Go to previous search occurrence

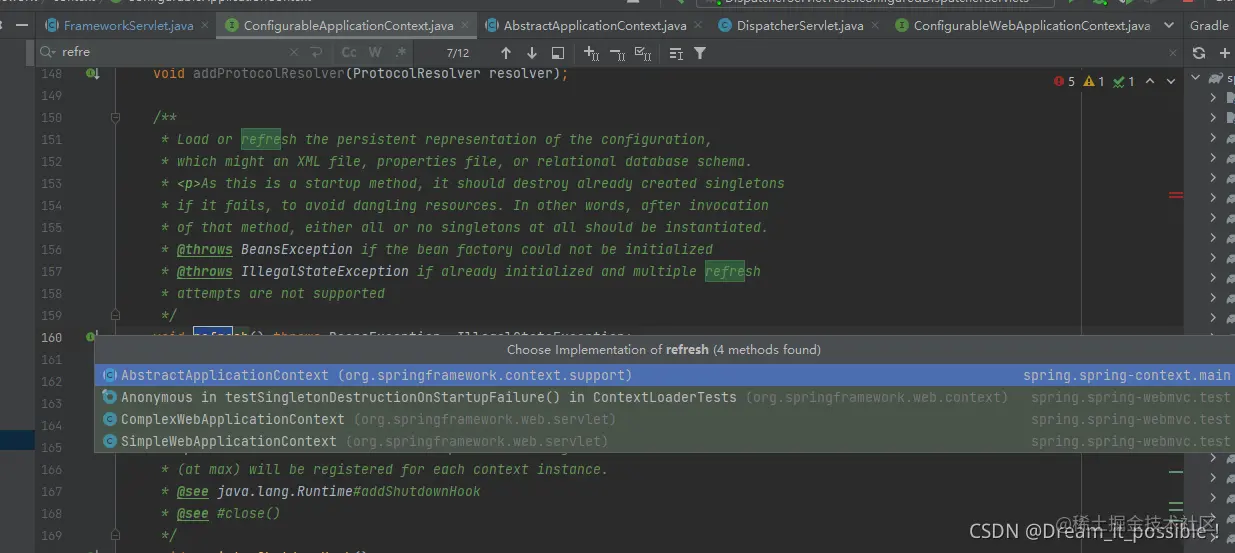pos(506,53)
